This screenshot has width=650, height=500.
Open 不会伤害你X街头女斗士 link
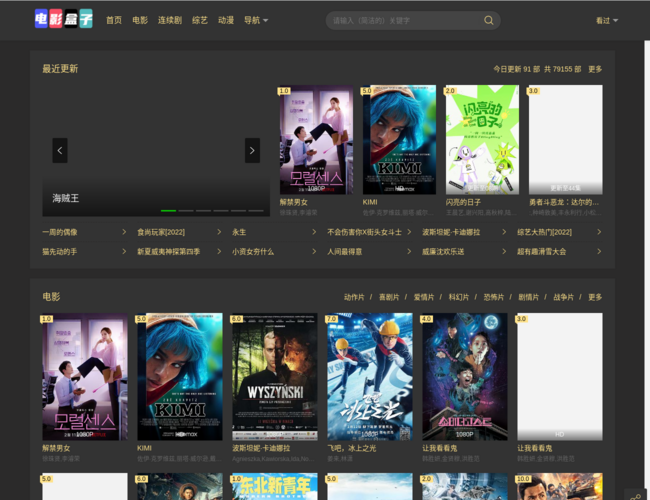tap(364, 232)
